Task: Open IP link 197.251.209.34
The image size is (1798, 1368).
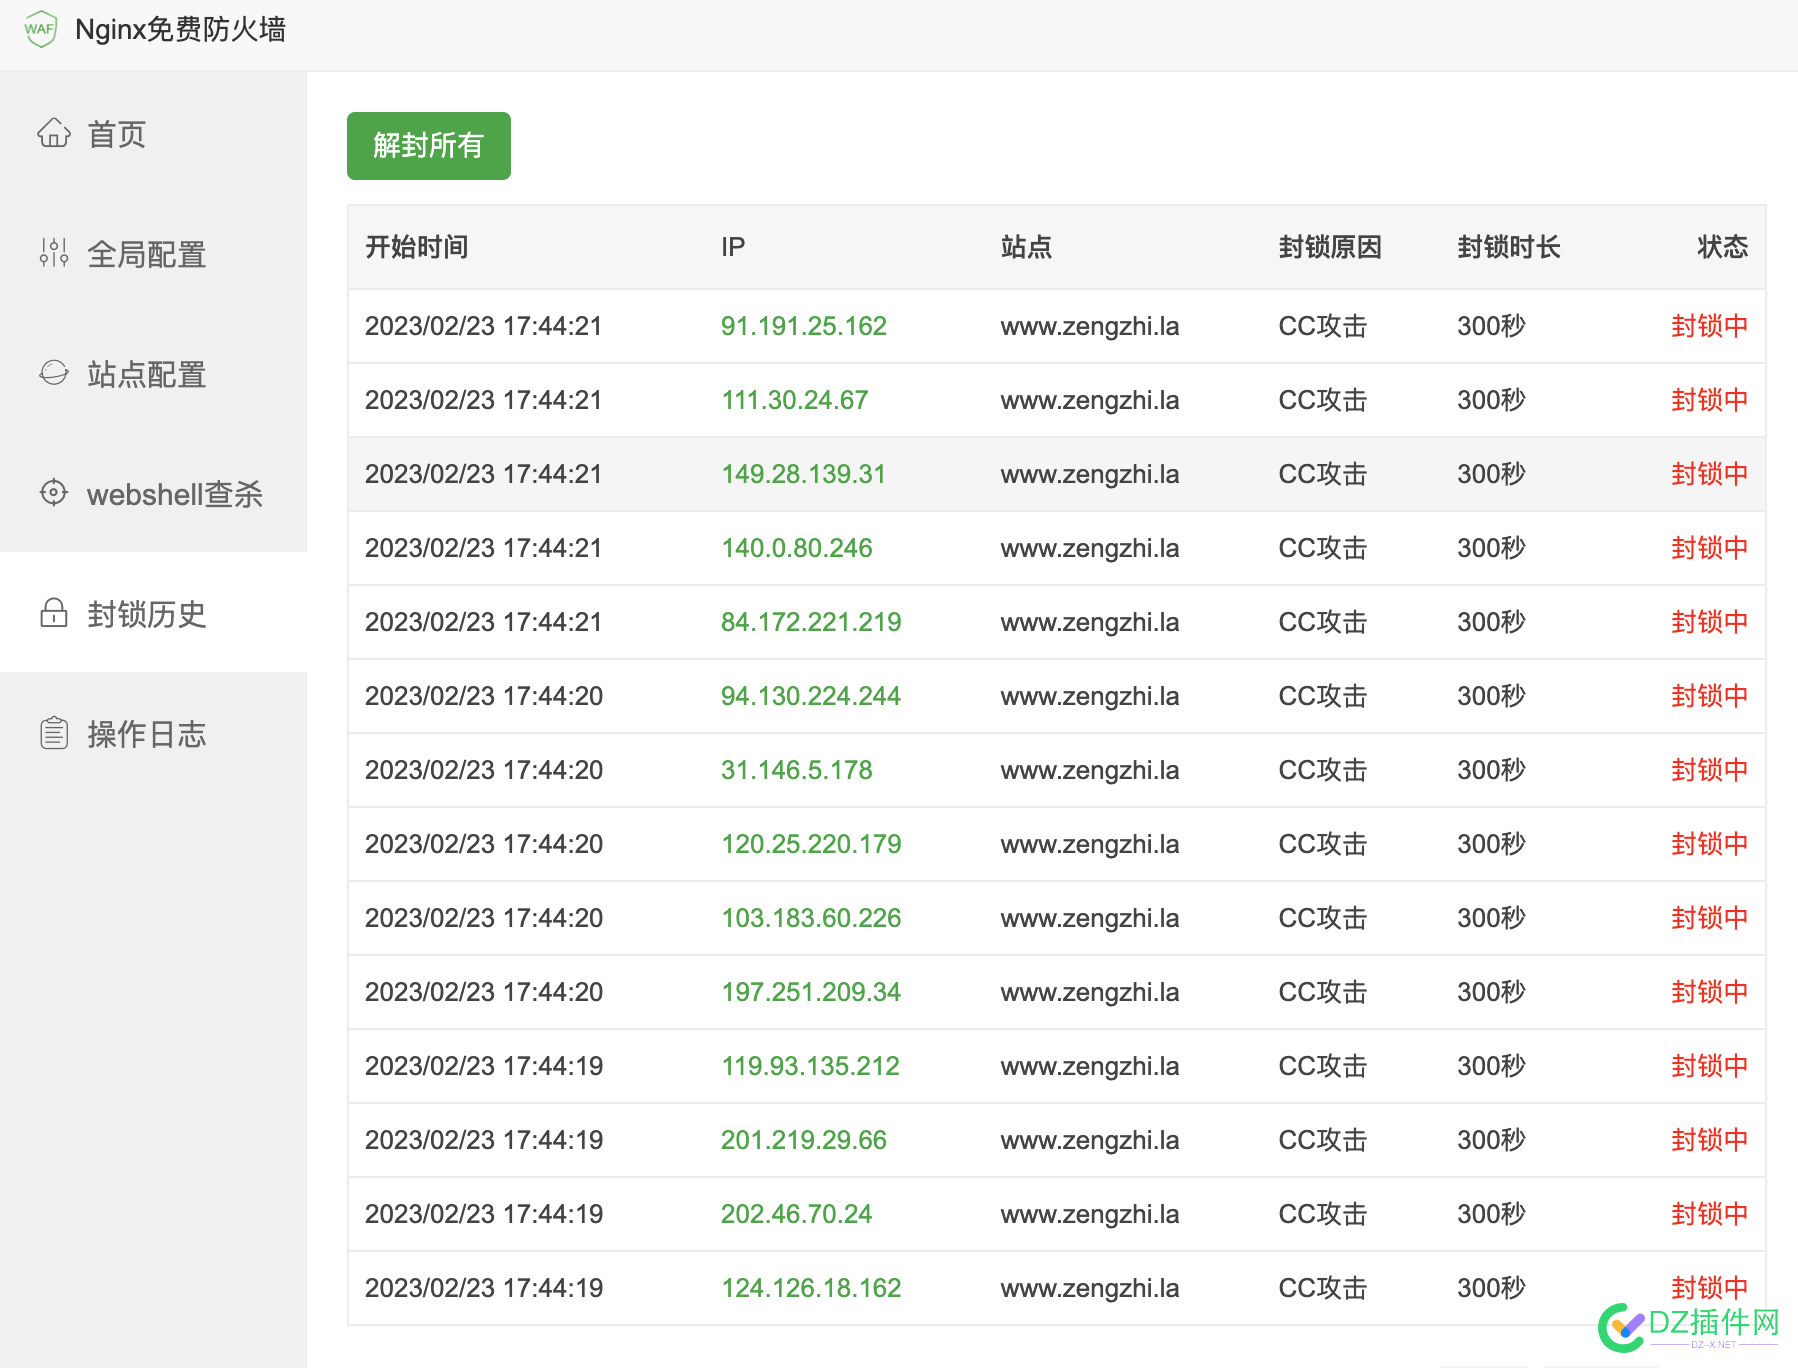Action: click(x=811, y=992)
